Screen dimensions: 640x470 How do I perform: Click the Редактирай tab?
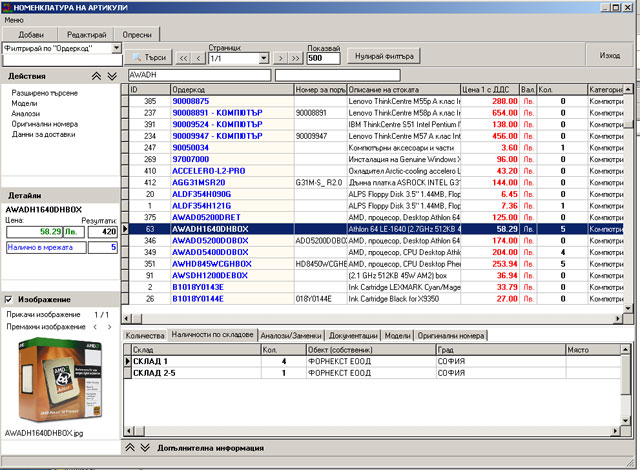(x=86, y=35)
